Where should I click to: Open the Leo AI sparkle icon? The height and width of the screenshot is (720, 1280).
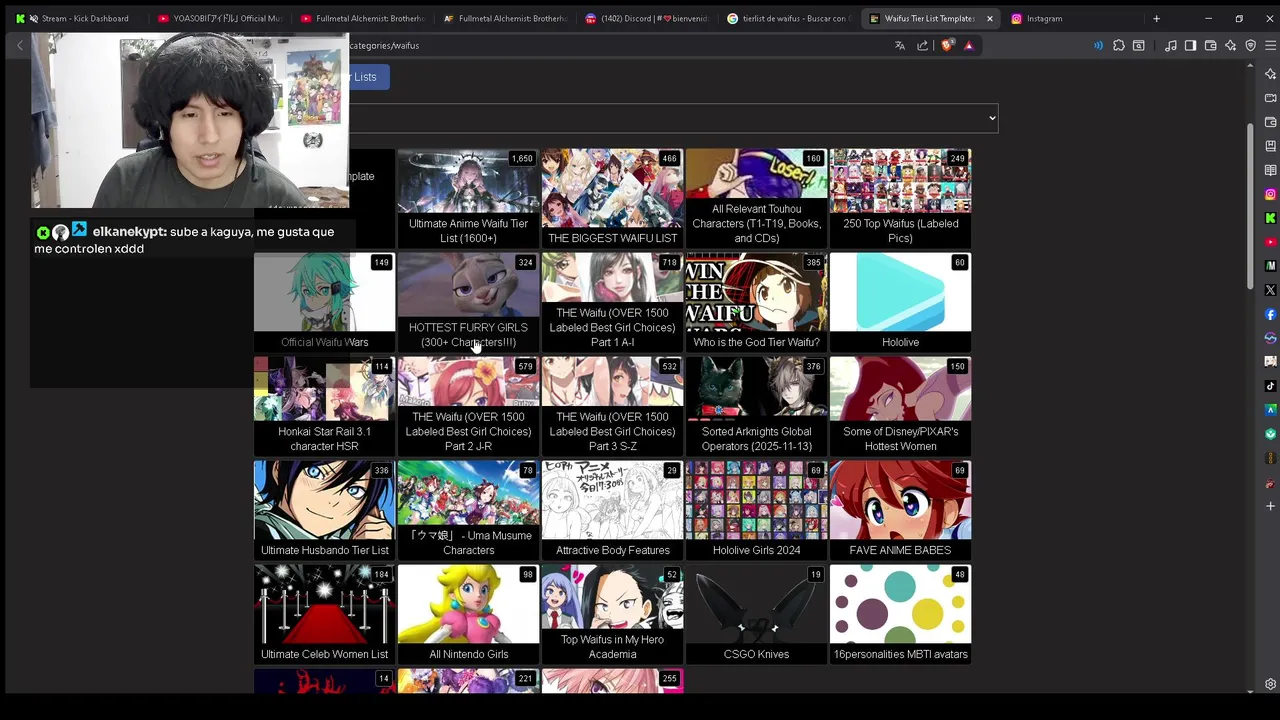click(x=1230, y=45)
